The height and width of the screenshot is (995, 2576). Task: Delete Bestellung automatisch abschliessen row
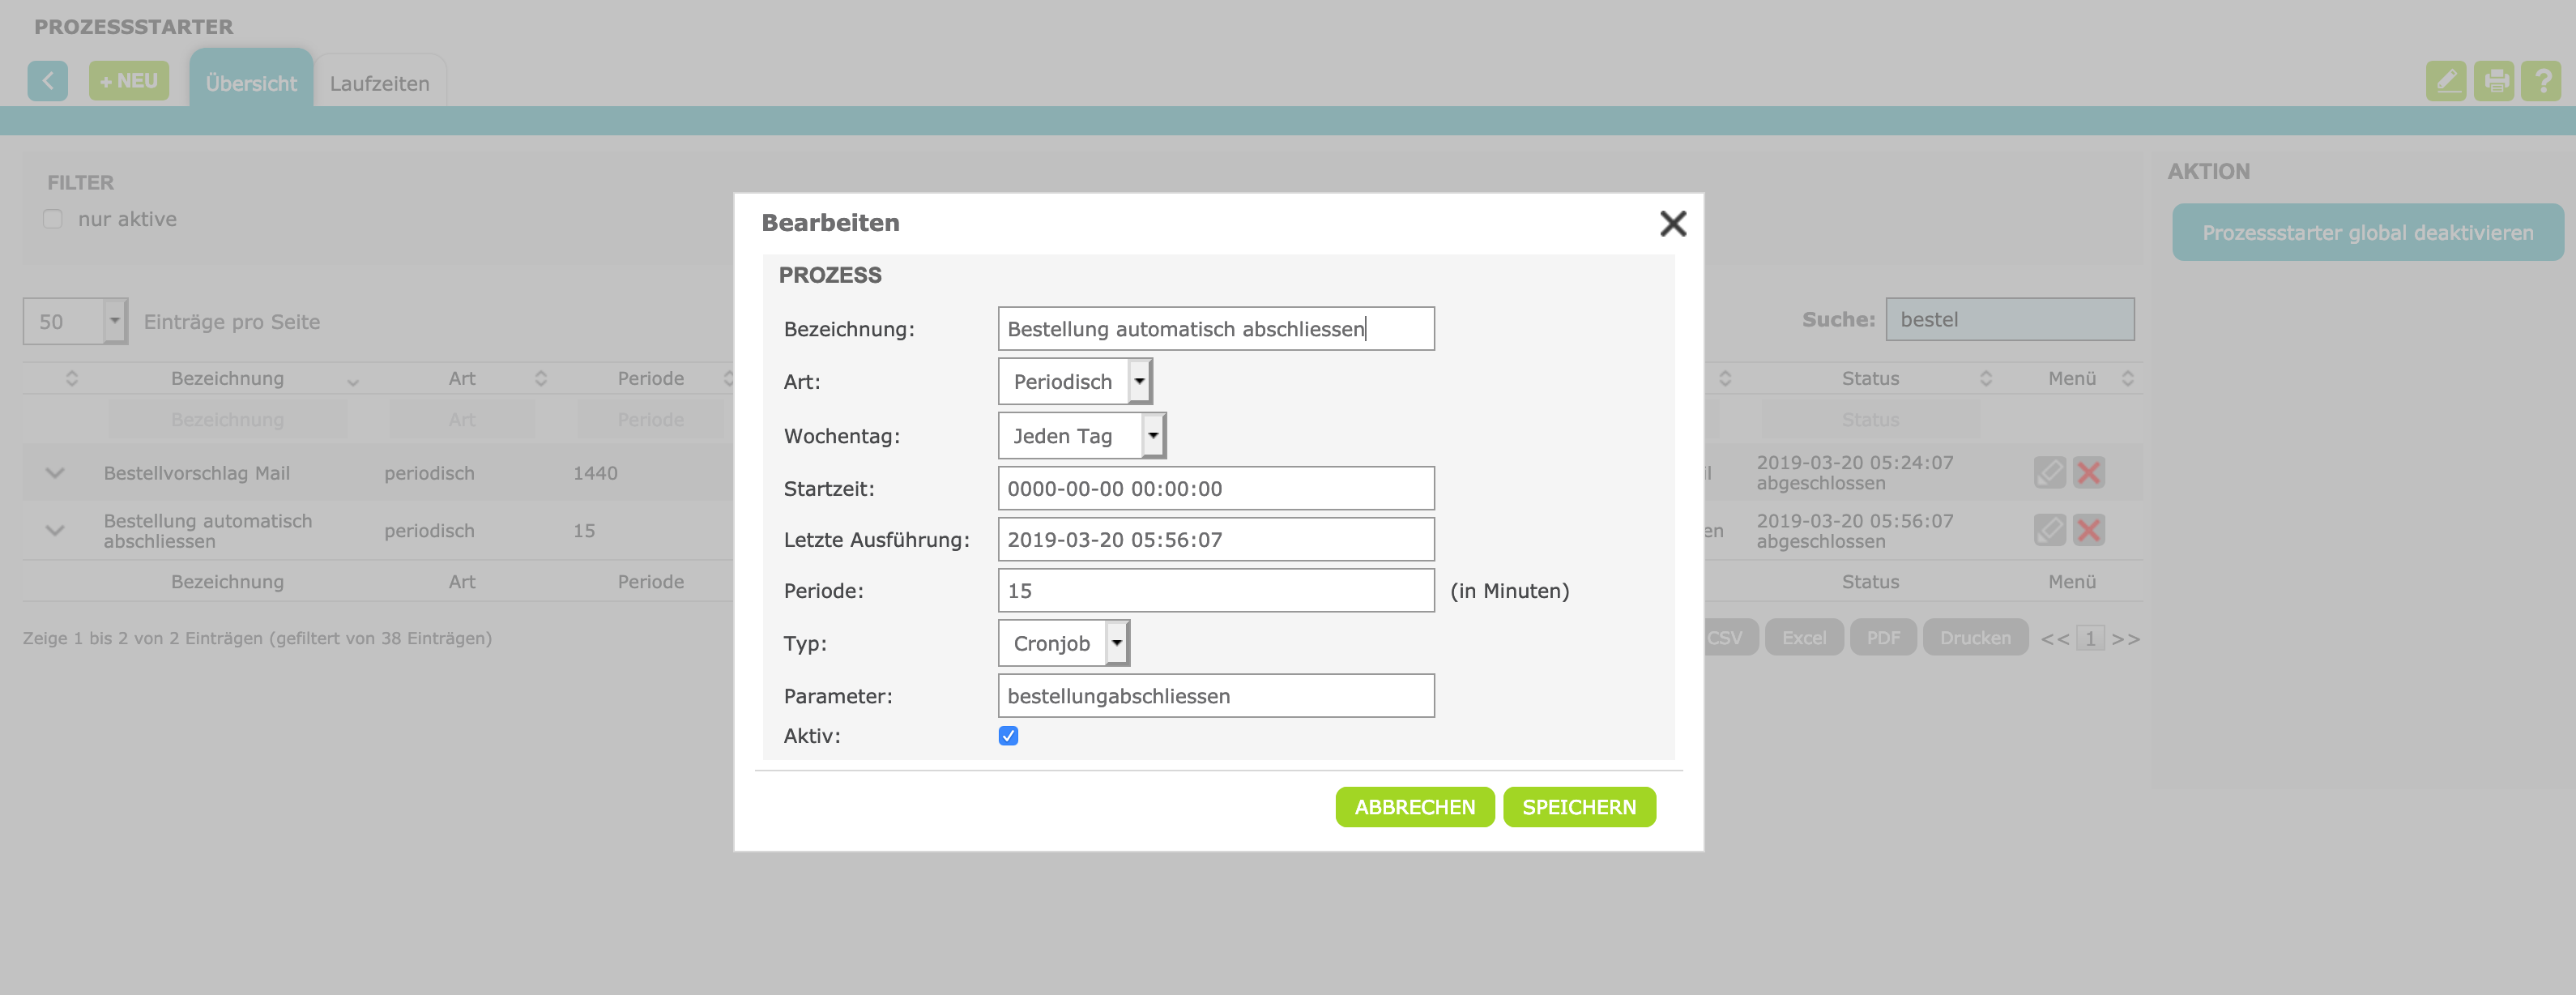tap(2088, 530)
